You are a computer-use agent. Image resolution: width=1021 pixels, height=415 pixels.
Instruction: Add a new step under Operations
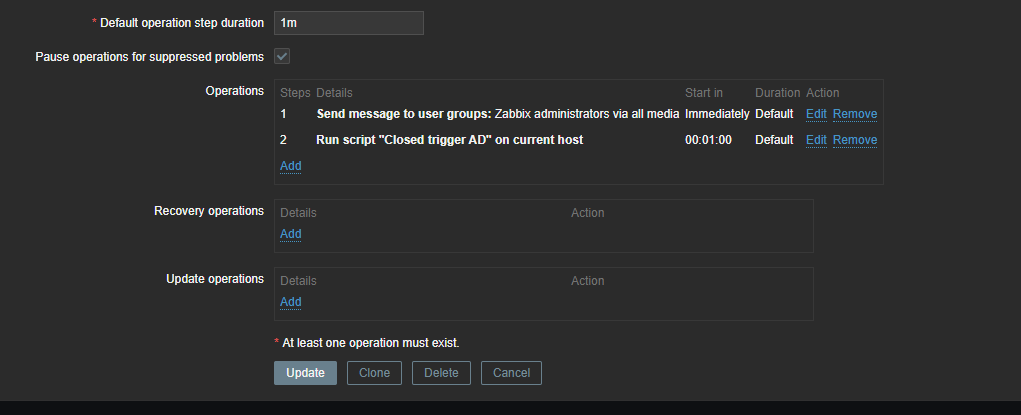[290, 166]
